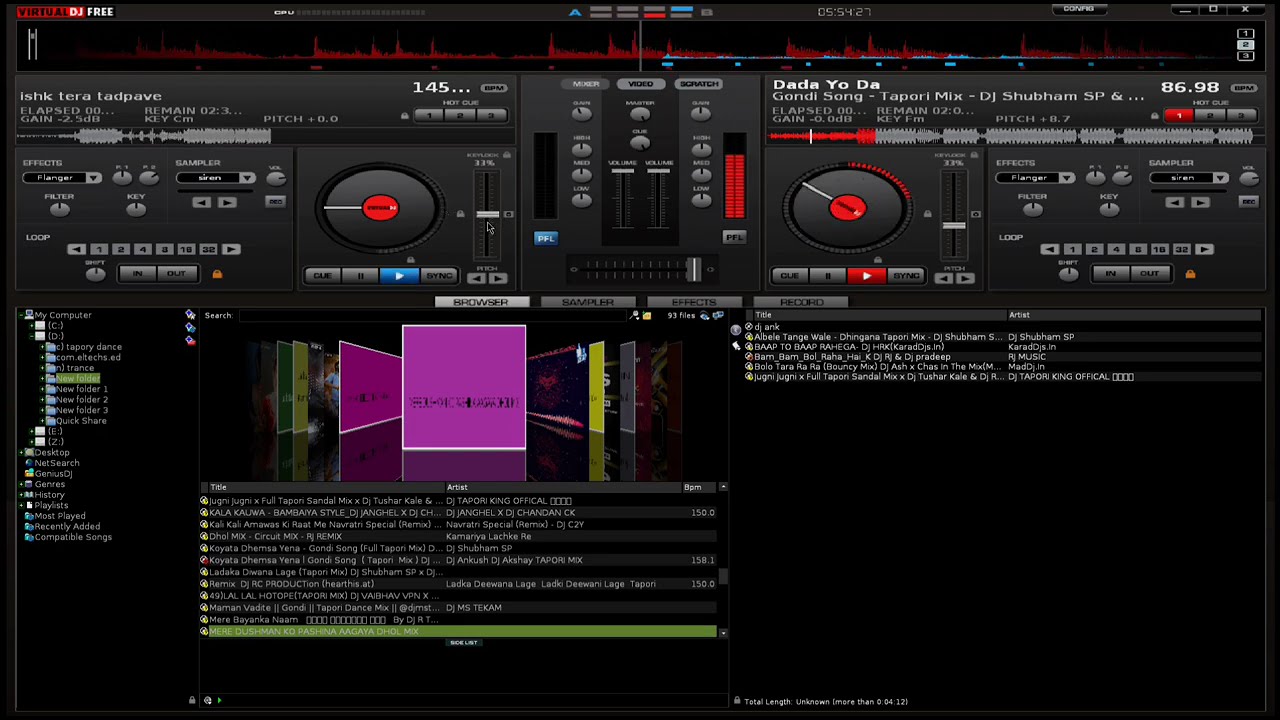Start playback on the left deck
The image size is (1280, 720).
point(398,276)
